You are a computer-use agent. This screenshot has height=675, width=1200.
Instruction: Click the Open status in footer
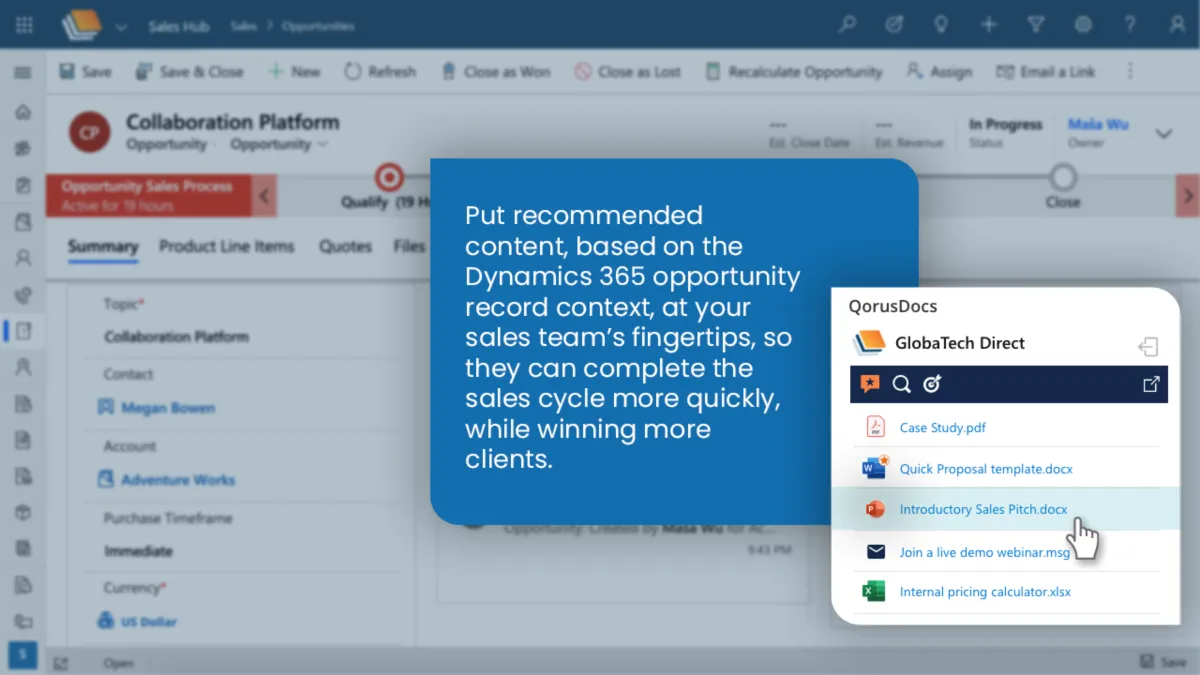118,663
